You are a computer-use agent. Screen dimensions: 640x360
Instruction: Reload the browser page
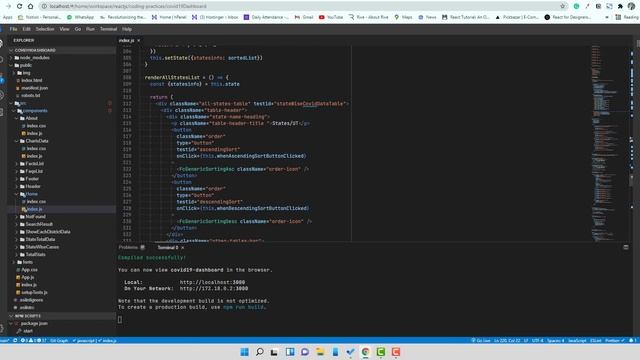click(19, 6)
